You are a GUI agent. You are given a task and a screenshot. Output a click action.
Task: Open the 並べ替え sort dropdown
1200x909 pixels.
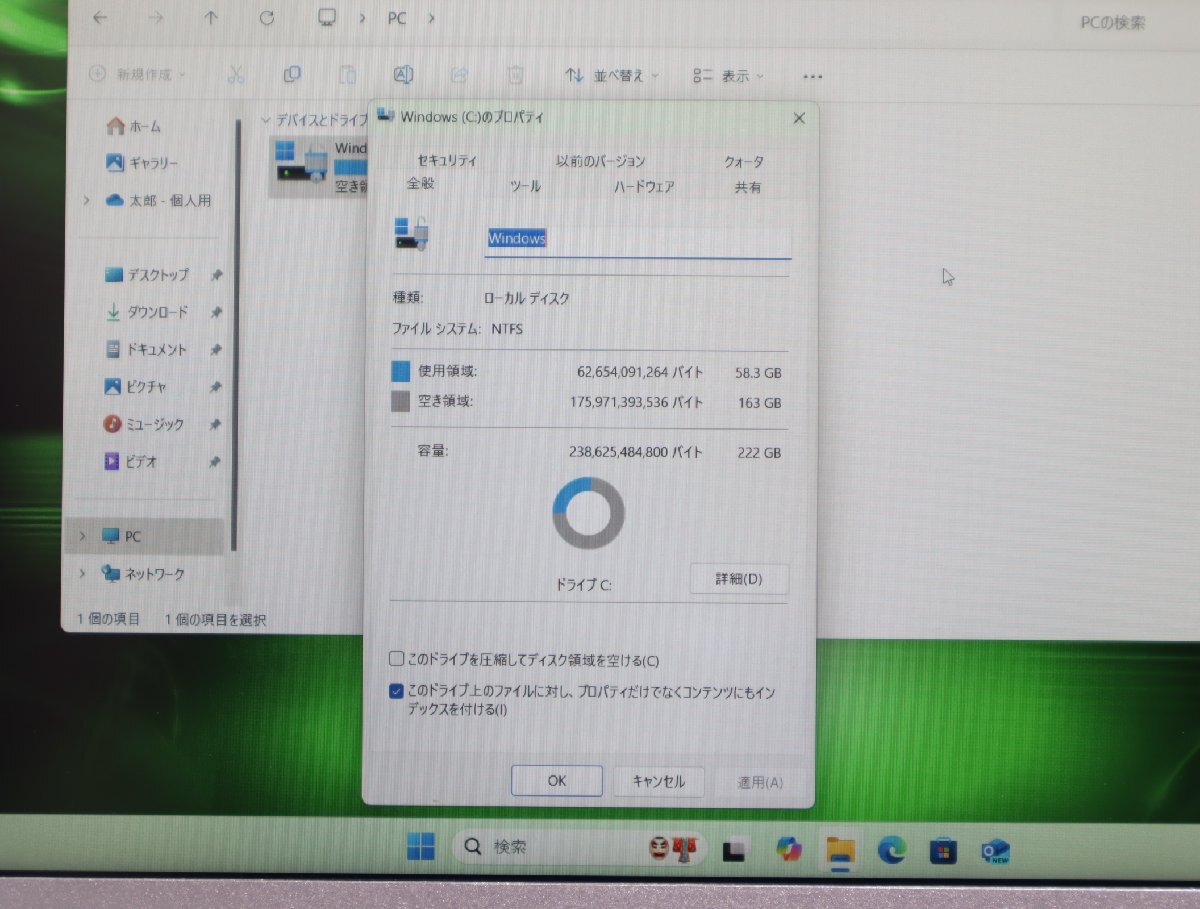(612, 75)
